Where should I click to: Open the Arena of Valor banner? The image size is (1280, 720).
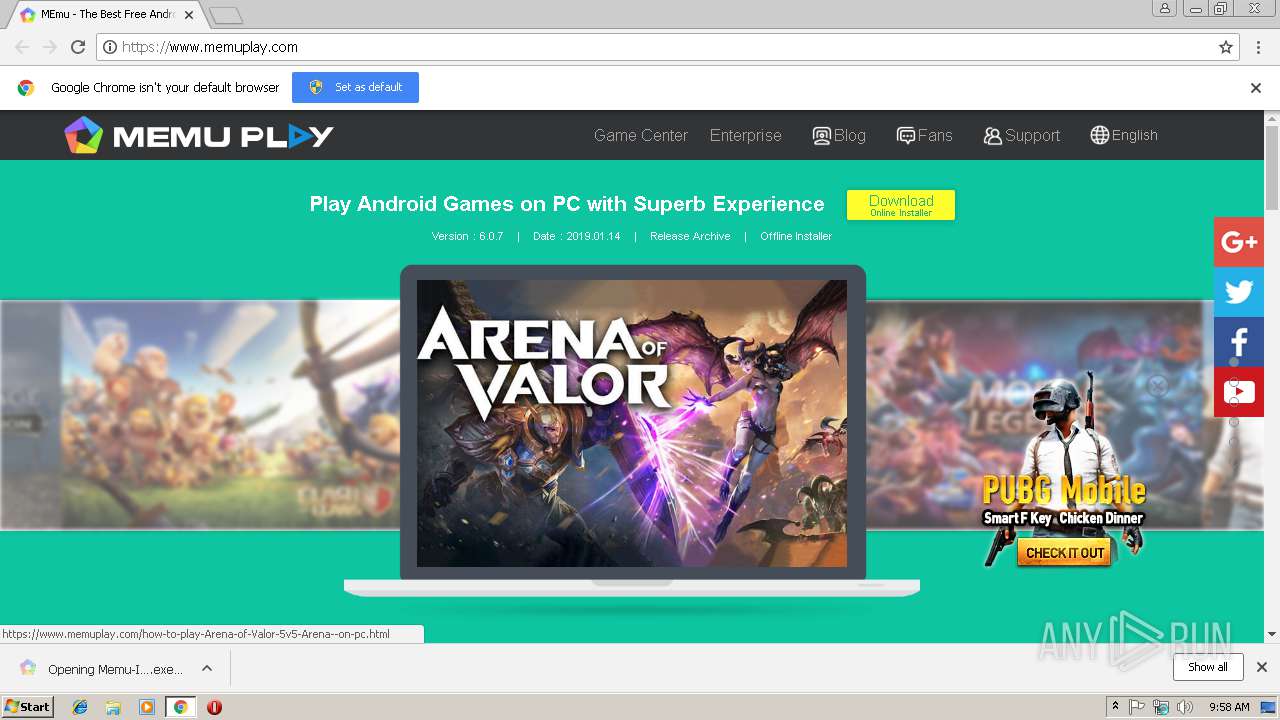coord(632,423)
